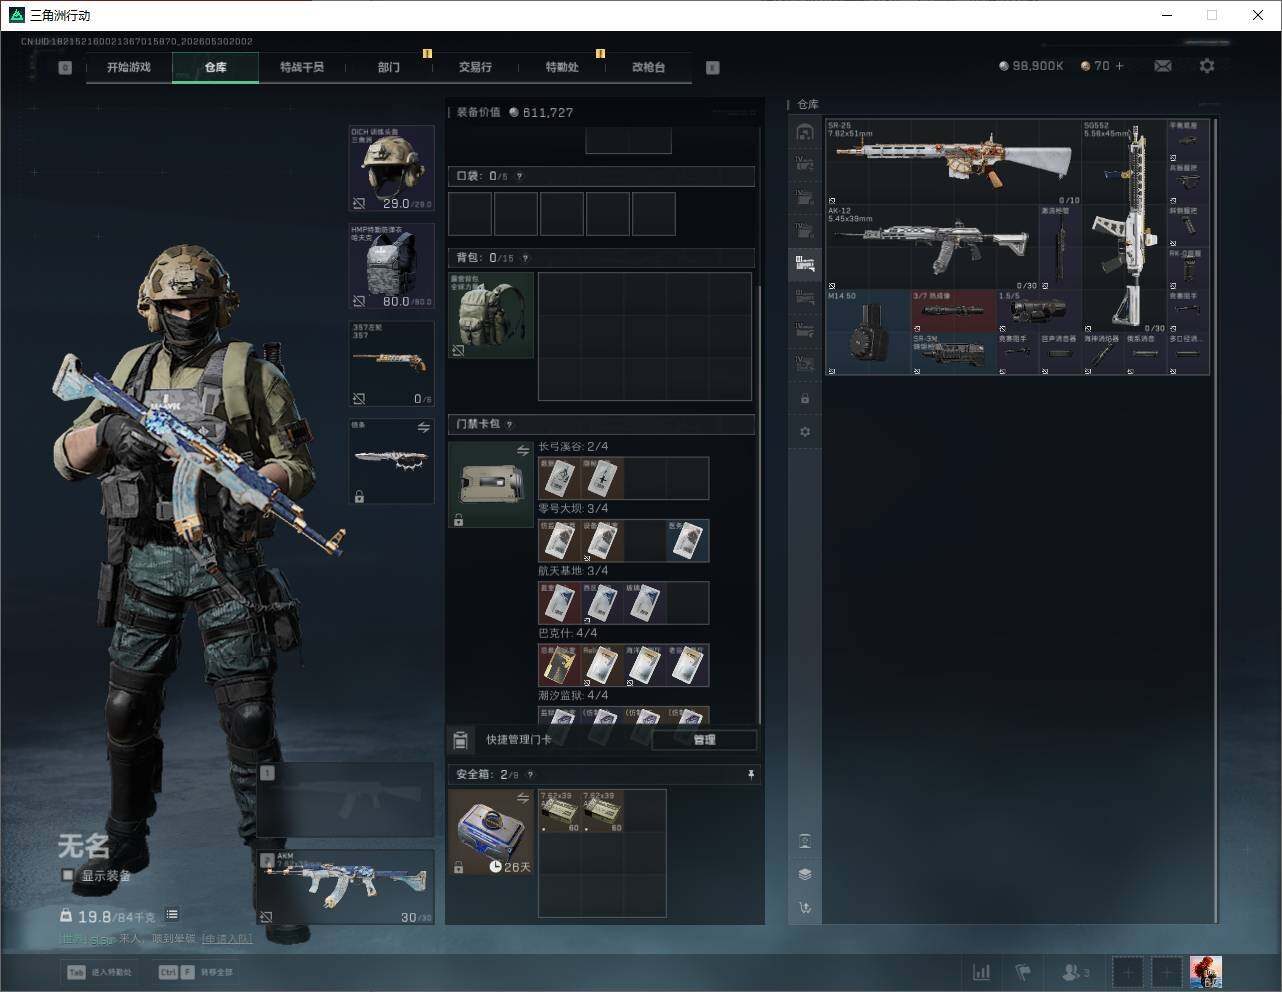Click swap icon on the safe box
The width and height of the screenshot is (1282, 992).
pyautogui.click(x=522, y=798)
